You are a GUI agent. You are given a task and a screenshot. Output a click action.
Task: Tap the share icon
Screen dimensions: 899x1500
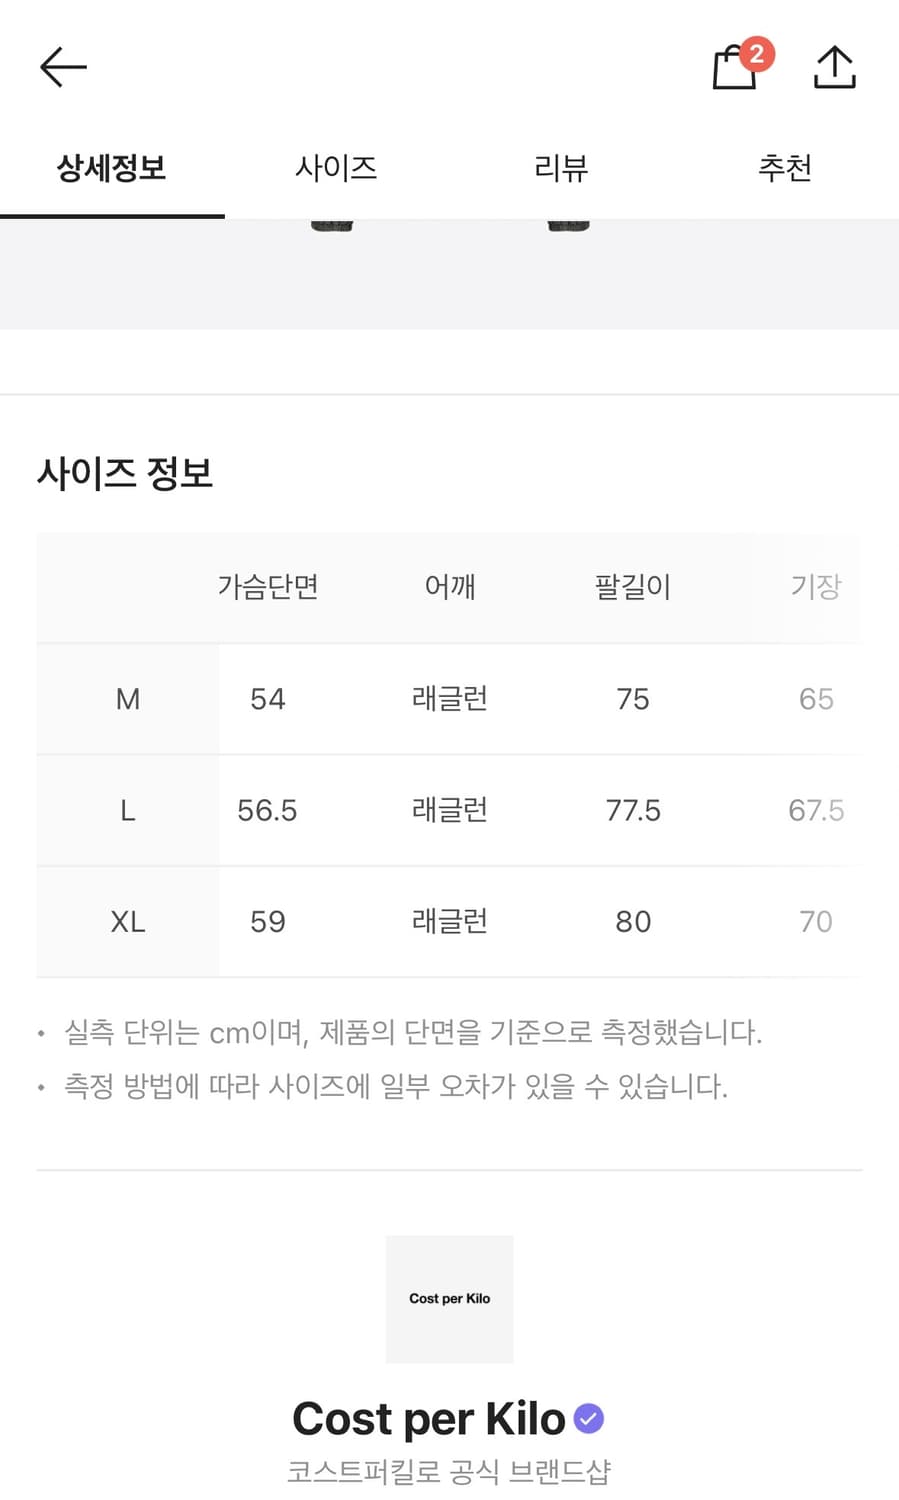tap(834, 67)
